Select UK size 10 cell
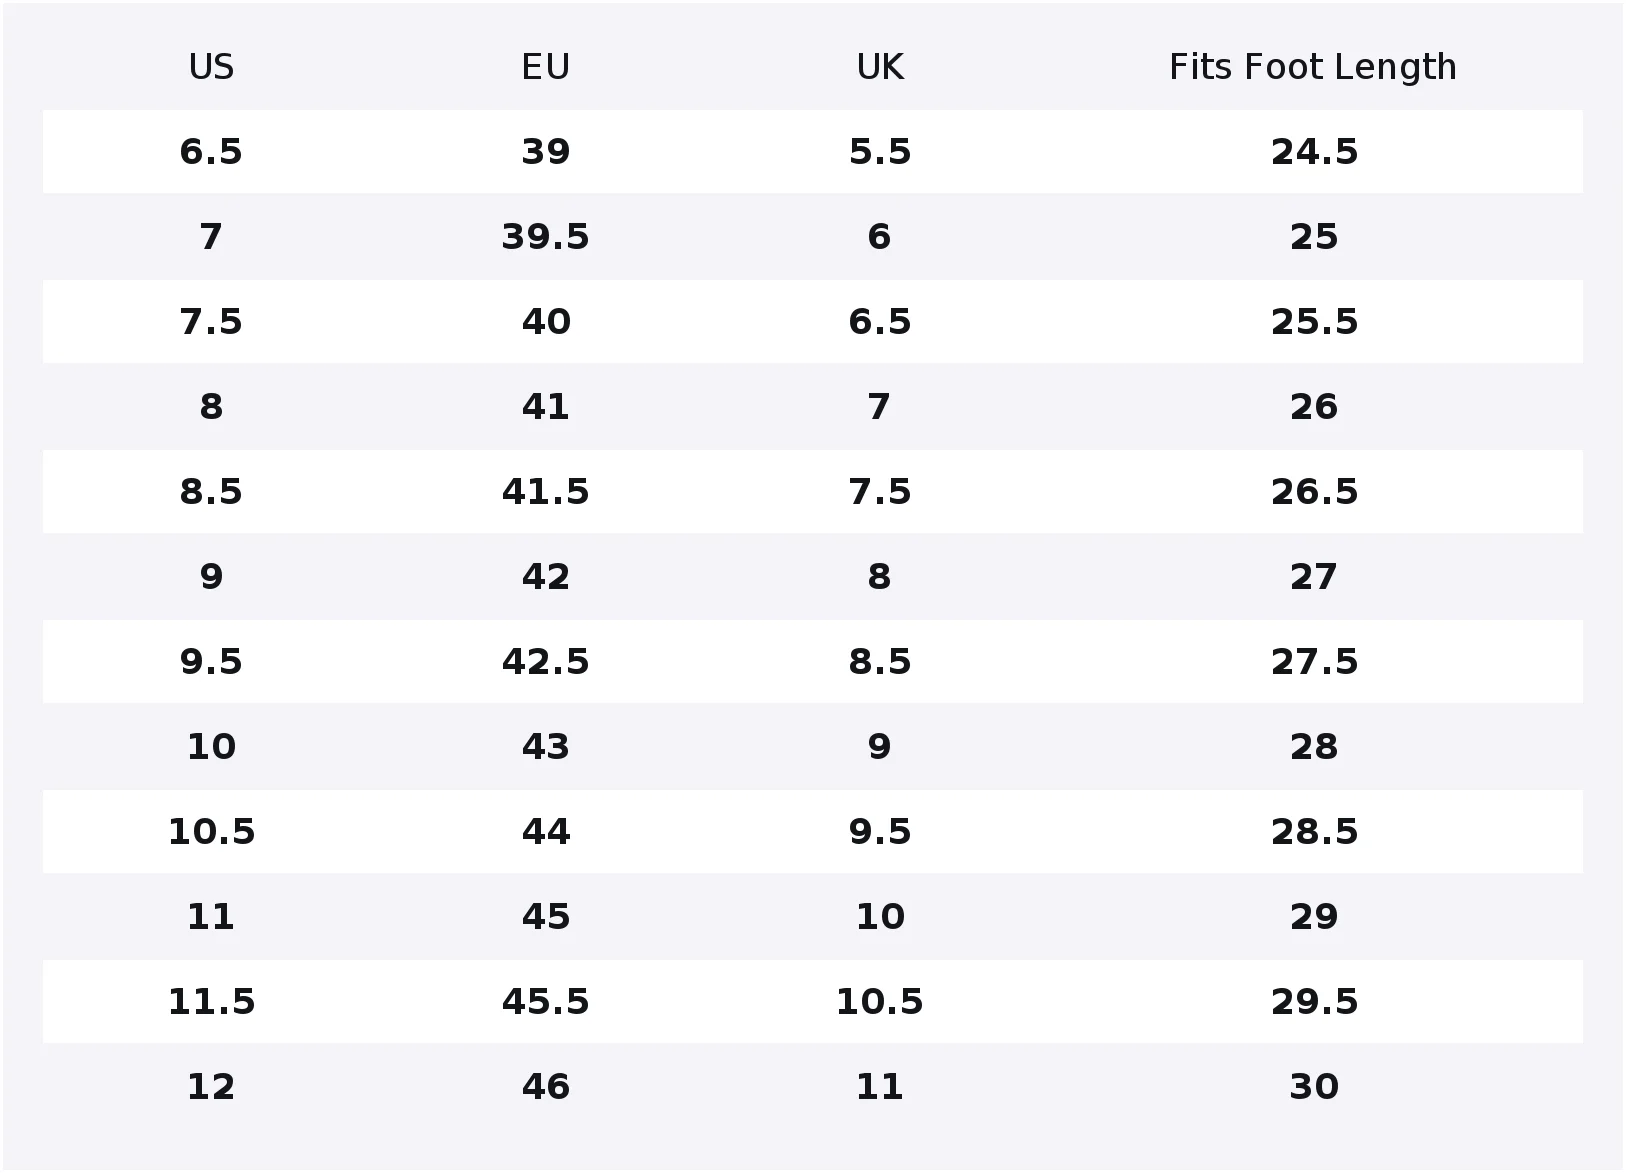Image resolution: width=1626 pixels, height=1173 pixels. click(x=879, y=917)
